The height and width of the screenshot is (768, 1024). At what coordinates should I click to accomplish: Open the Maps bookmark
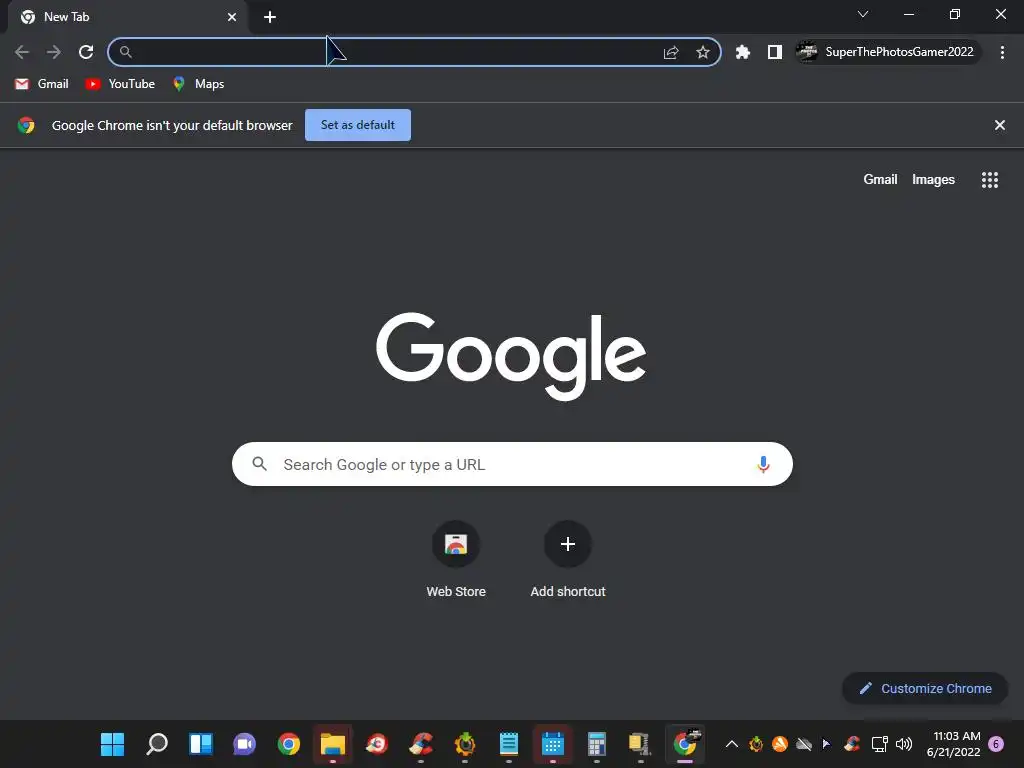[199, 84]
